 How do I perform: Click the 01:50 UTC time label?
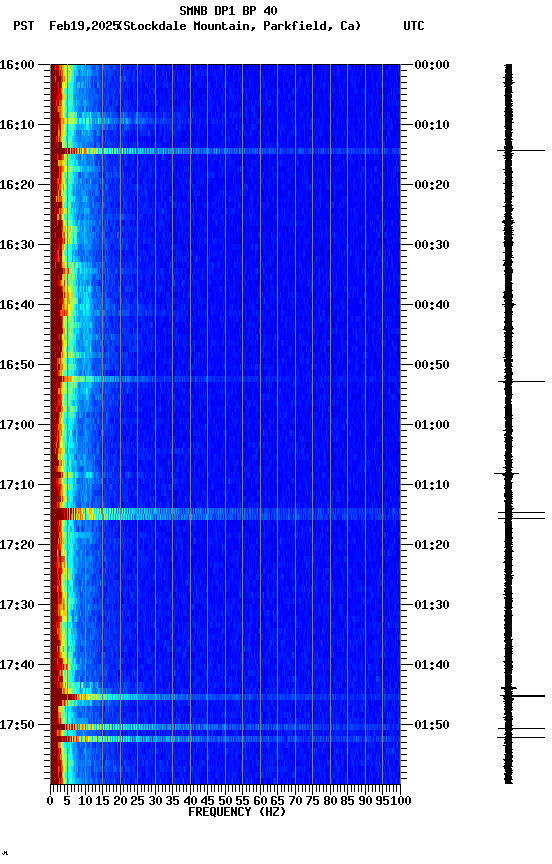(x=432, y=726)
